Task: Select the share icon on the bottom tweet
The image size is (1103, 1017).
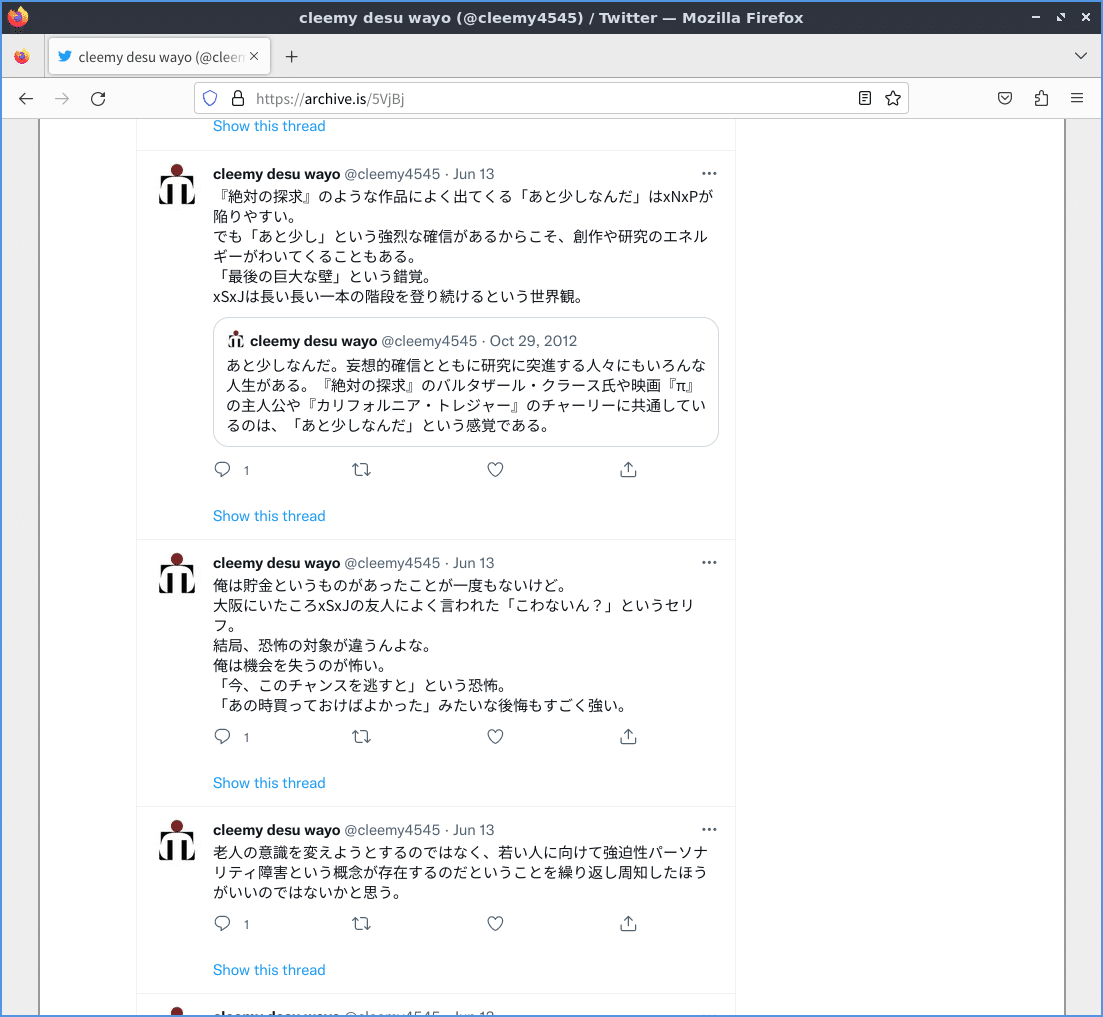Action: click(628, 923)
